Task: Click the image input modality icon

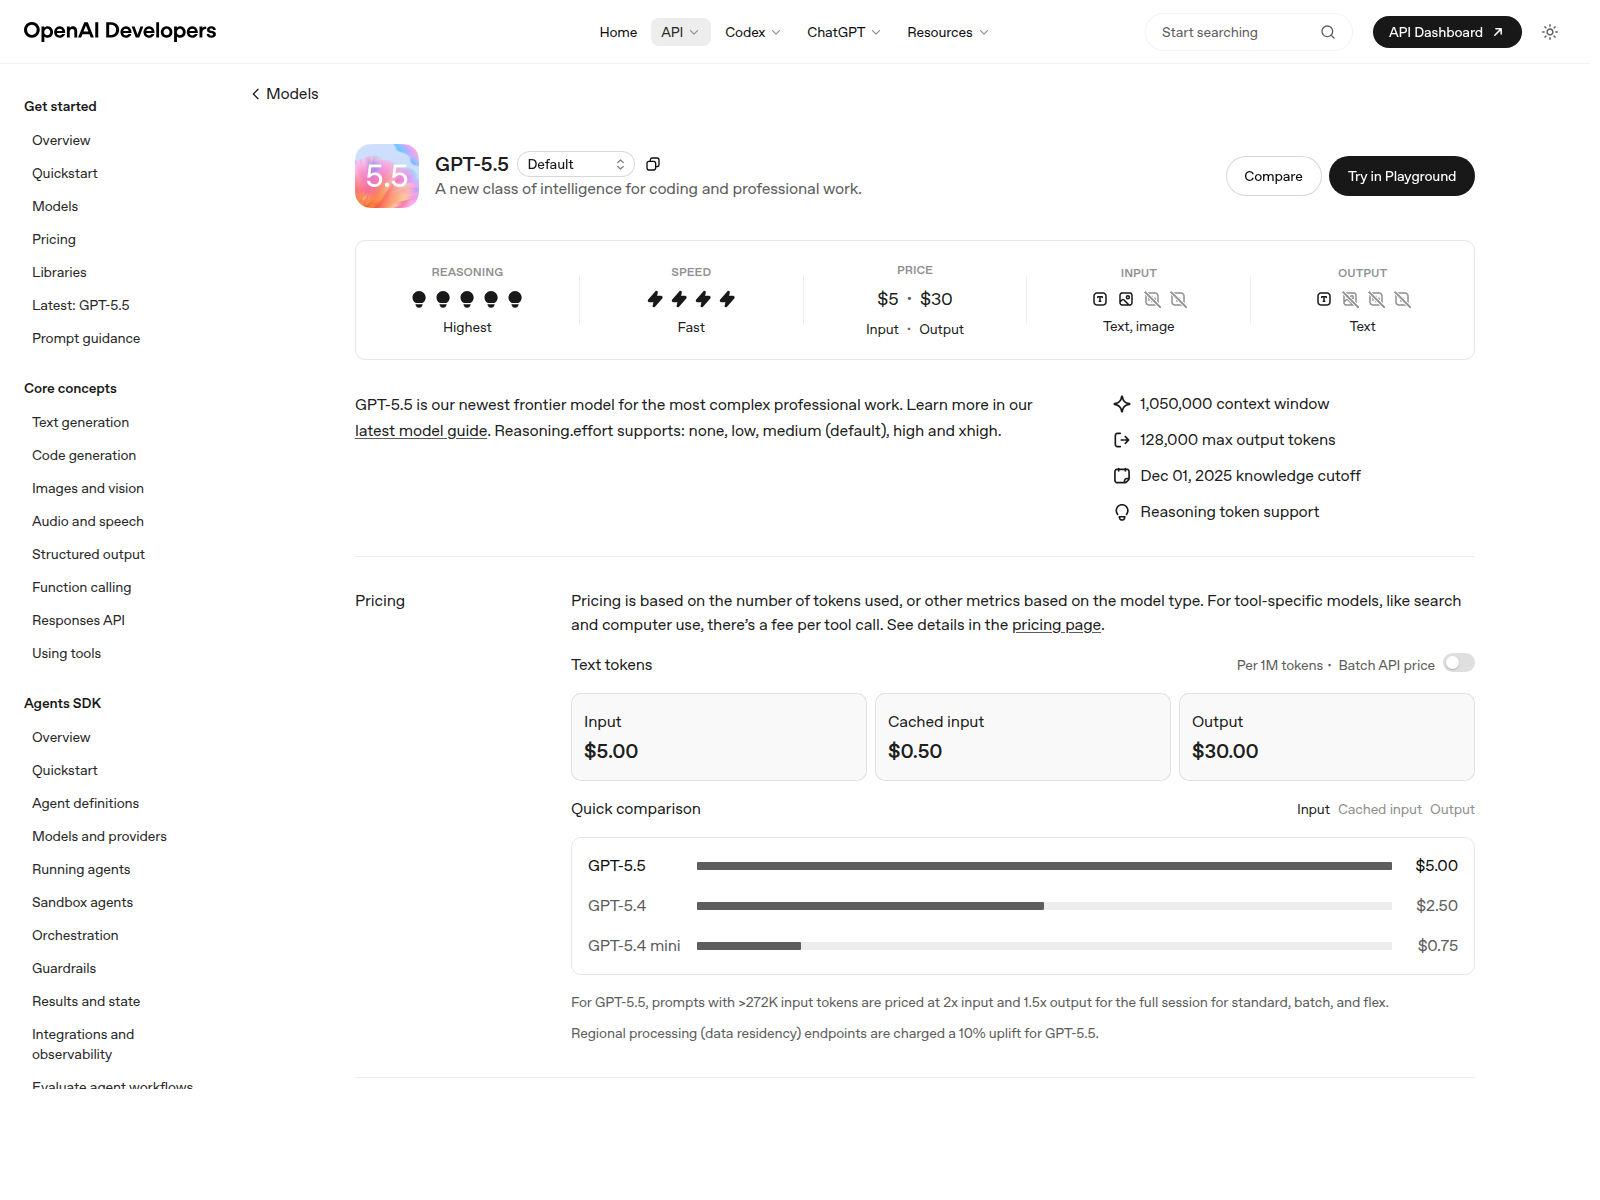Action: tap(1126, 299)
